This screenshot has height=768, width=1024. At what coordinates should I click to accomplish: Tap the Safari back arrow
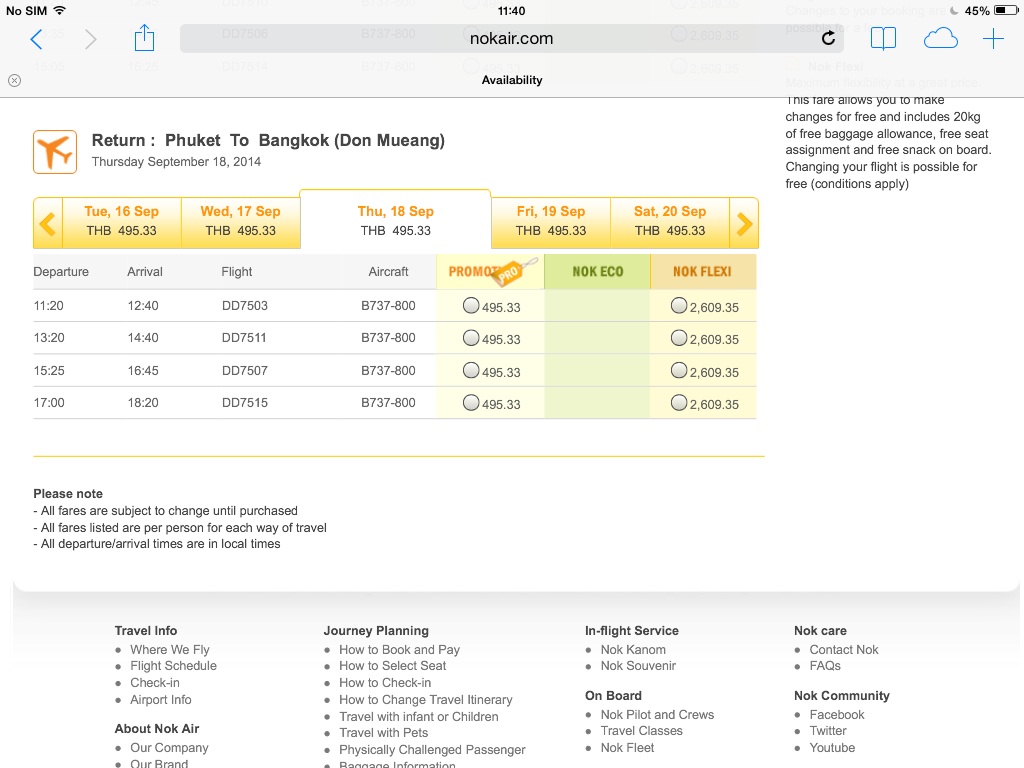(37, 39)
